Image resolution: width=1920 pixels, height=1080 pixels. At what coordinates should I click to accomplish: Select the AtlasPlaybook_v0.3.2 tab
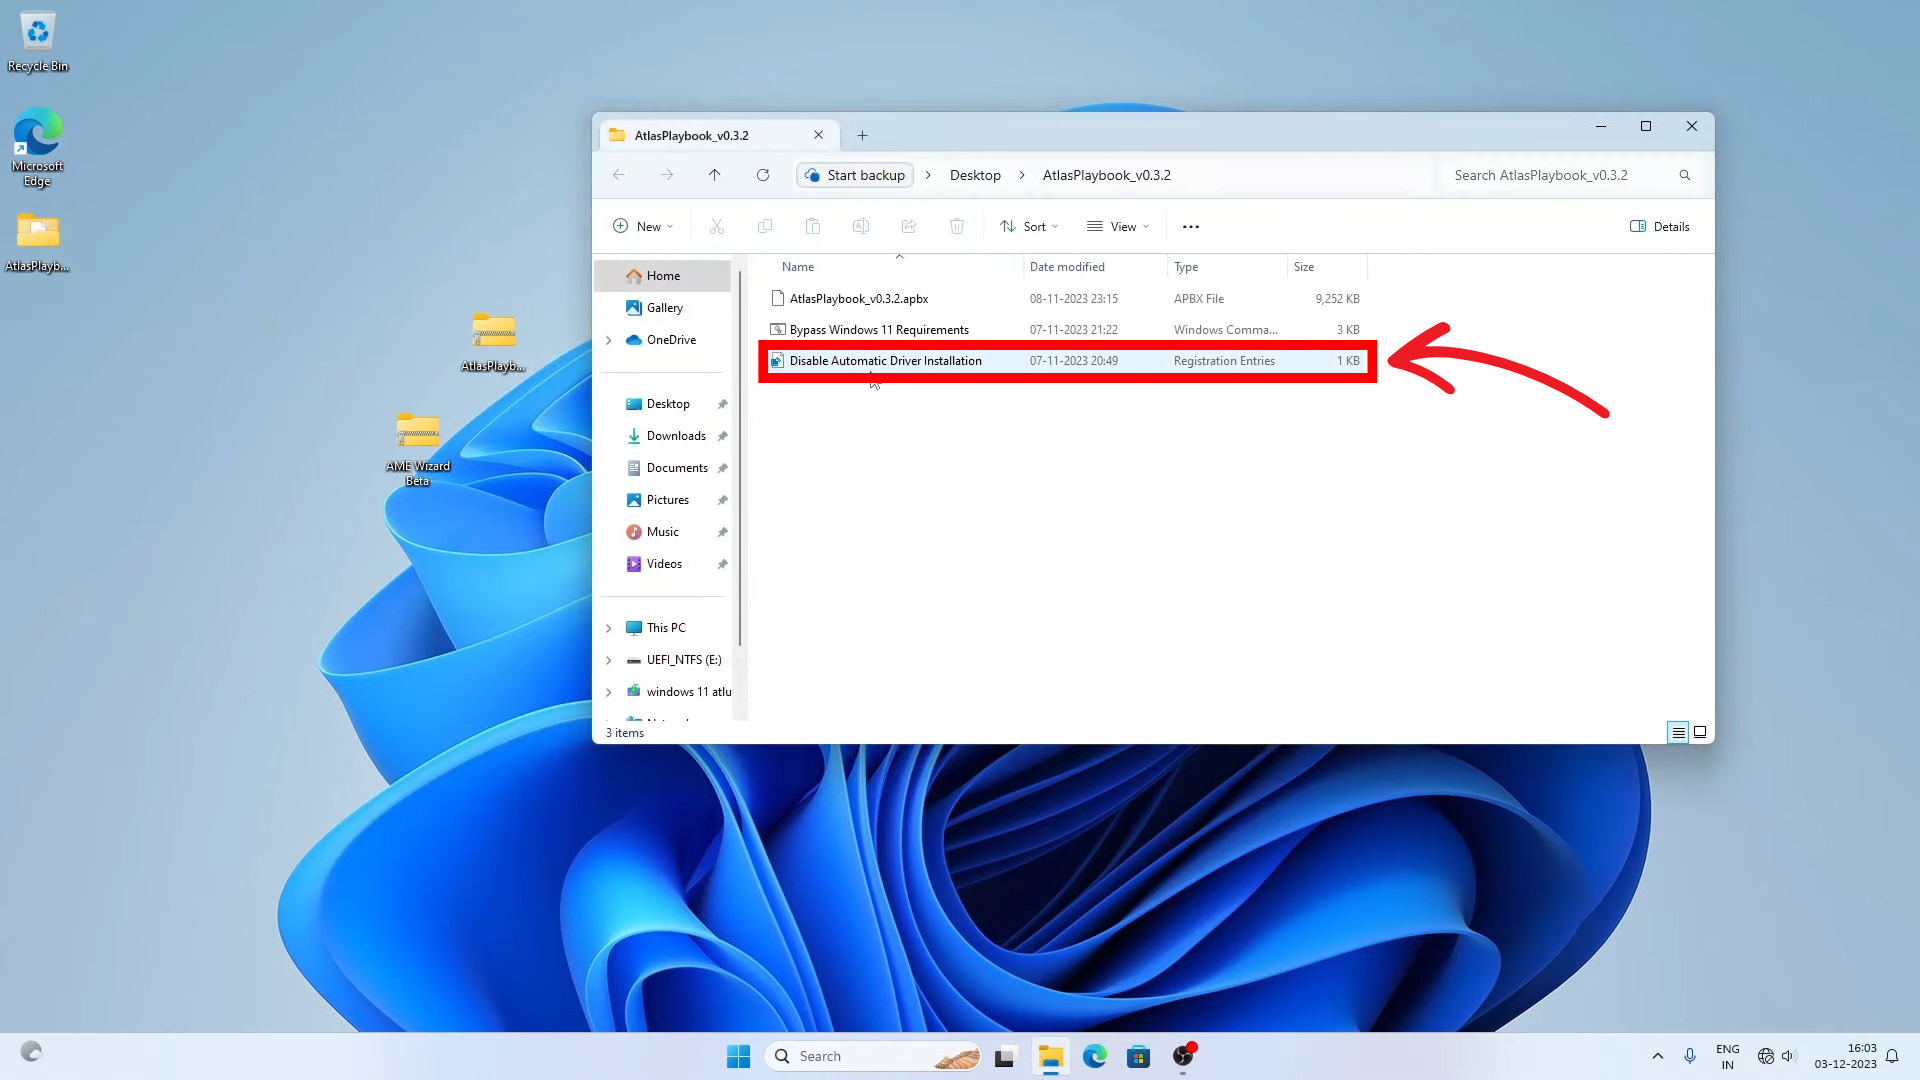(x=692, y=136)
